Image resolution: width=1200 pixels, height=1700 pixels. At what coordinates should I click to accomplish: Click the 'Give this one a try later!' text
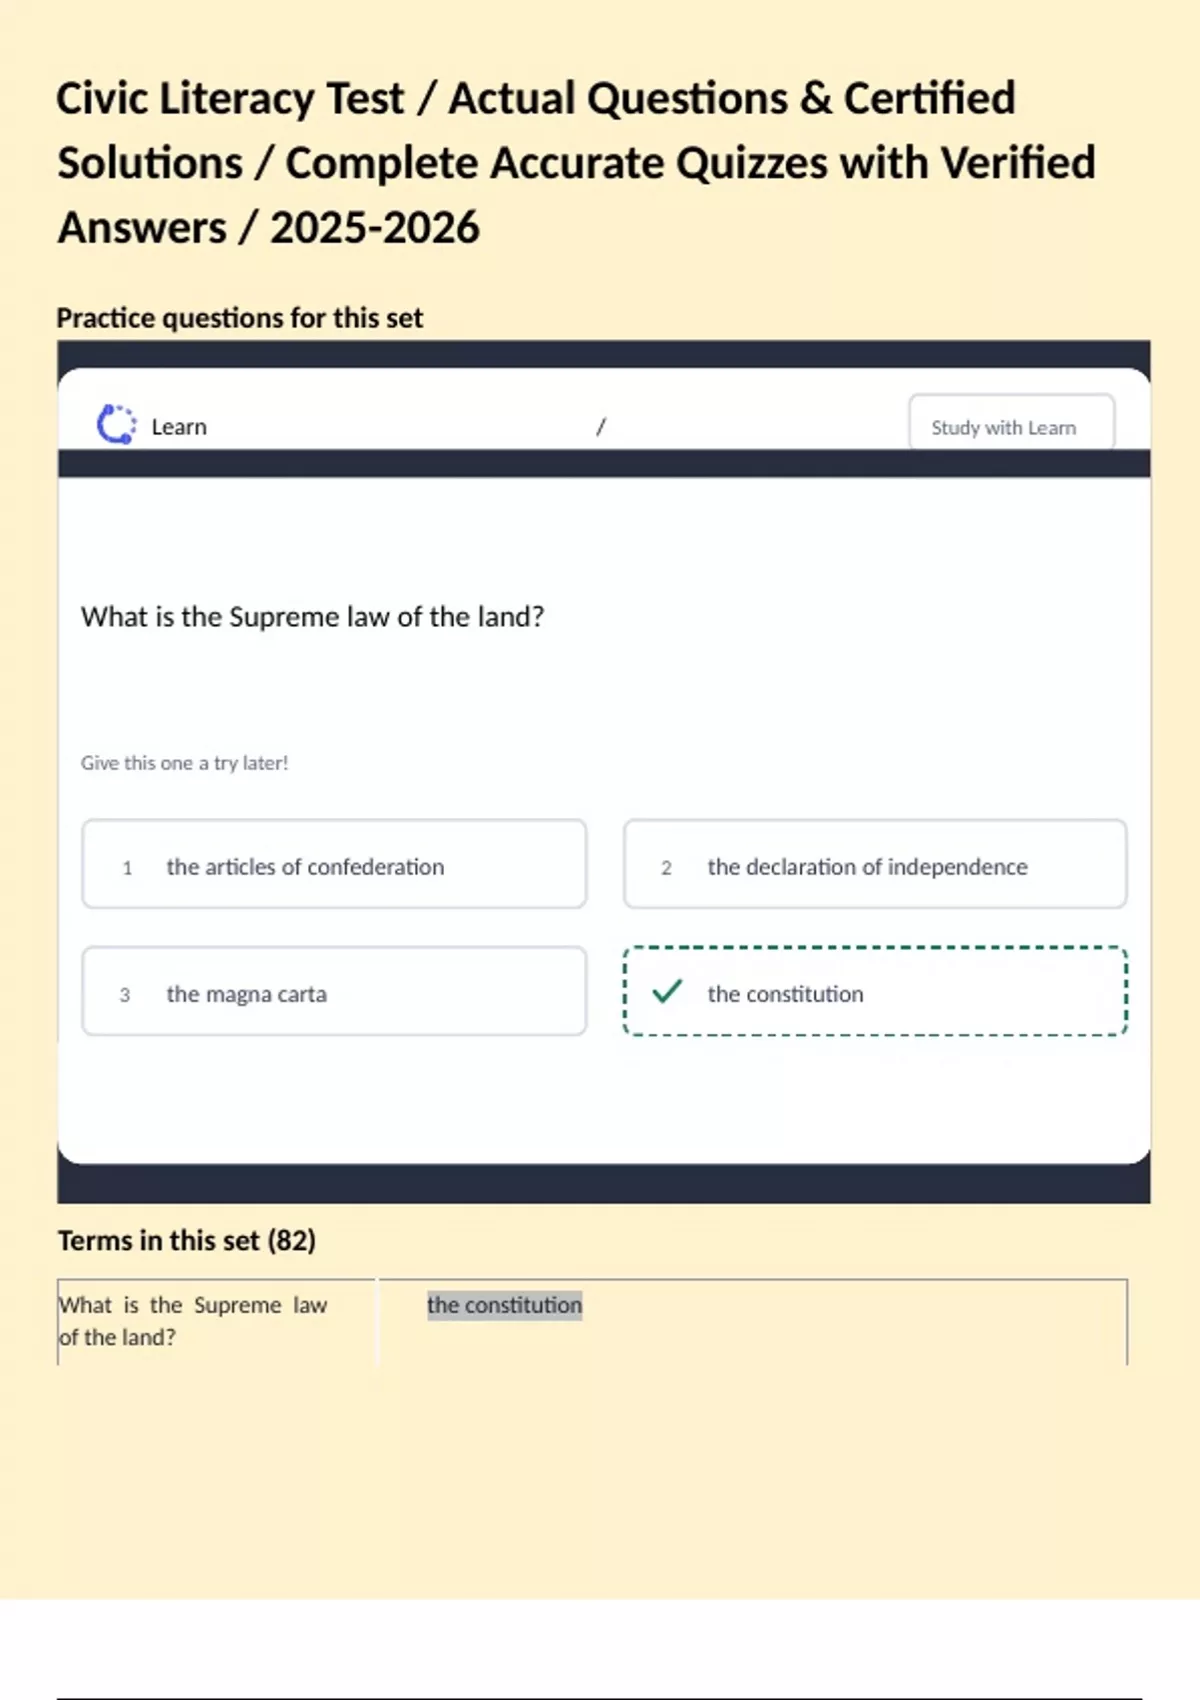click(x=184, y=763)
